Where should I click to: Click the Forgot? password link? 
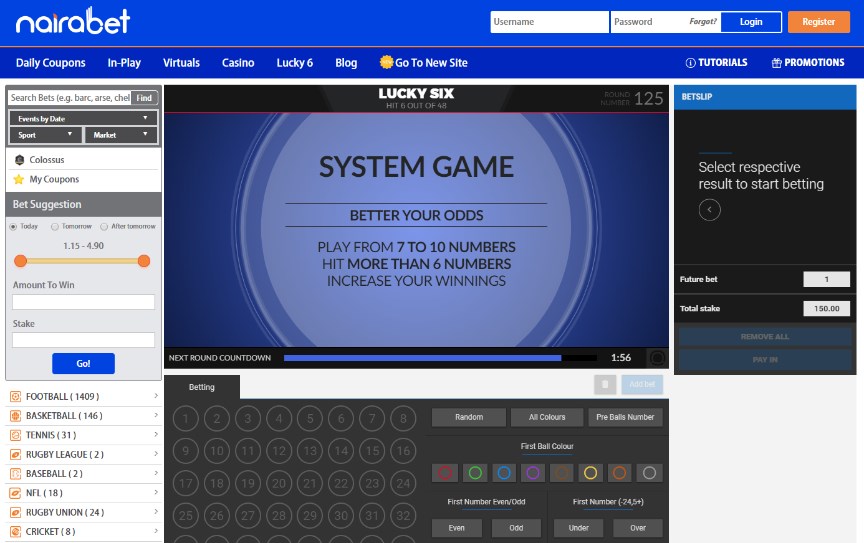pos(703,21)
